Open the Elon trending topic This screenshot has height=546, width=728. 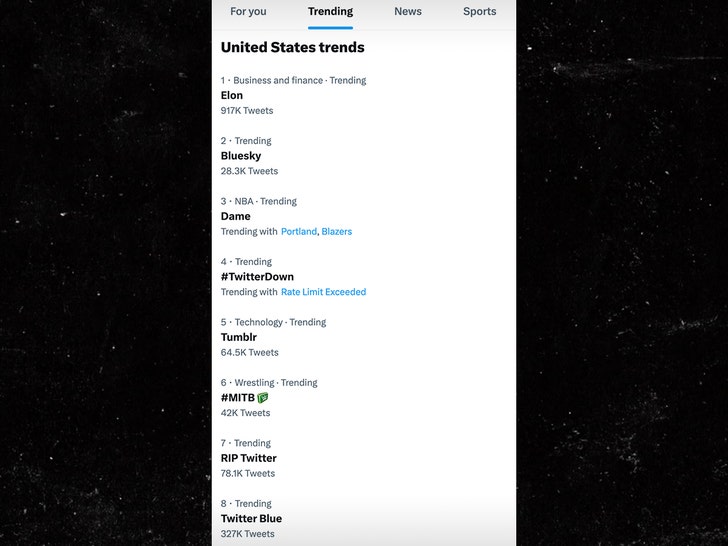232,96
